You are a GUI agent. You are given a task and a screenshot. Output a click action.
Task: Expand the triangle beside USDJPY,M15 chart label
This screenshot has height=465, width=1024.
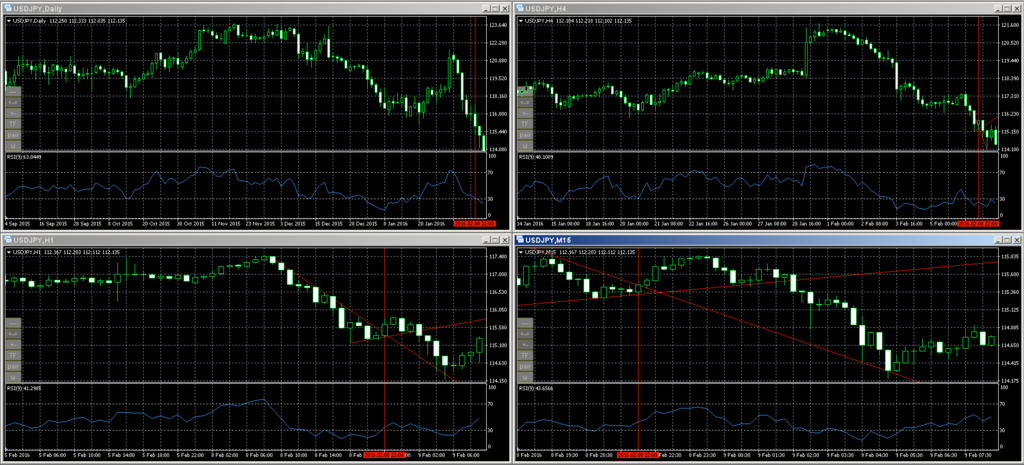click(x=520, y=252)
